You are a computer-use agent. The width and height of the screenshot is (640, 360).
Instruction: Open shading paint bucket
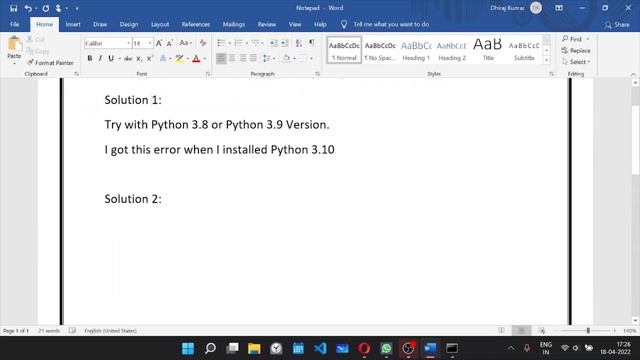point(286,58)
